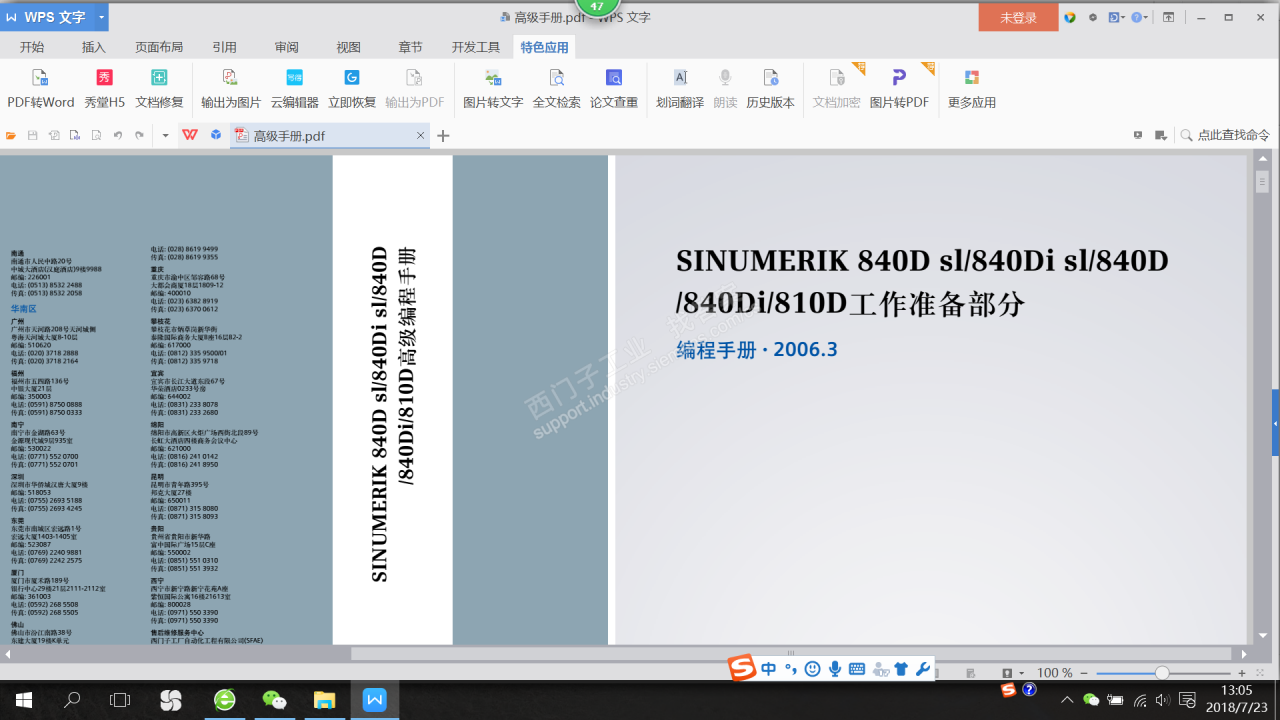Open 更多应用 more apps

pyautogui.click(x=972, y=89)
